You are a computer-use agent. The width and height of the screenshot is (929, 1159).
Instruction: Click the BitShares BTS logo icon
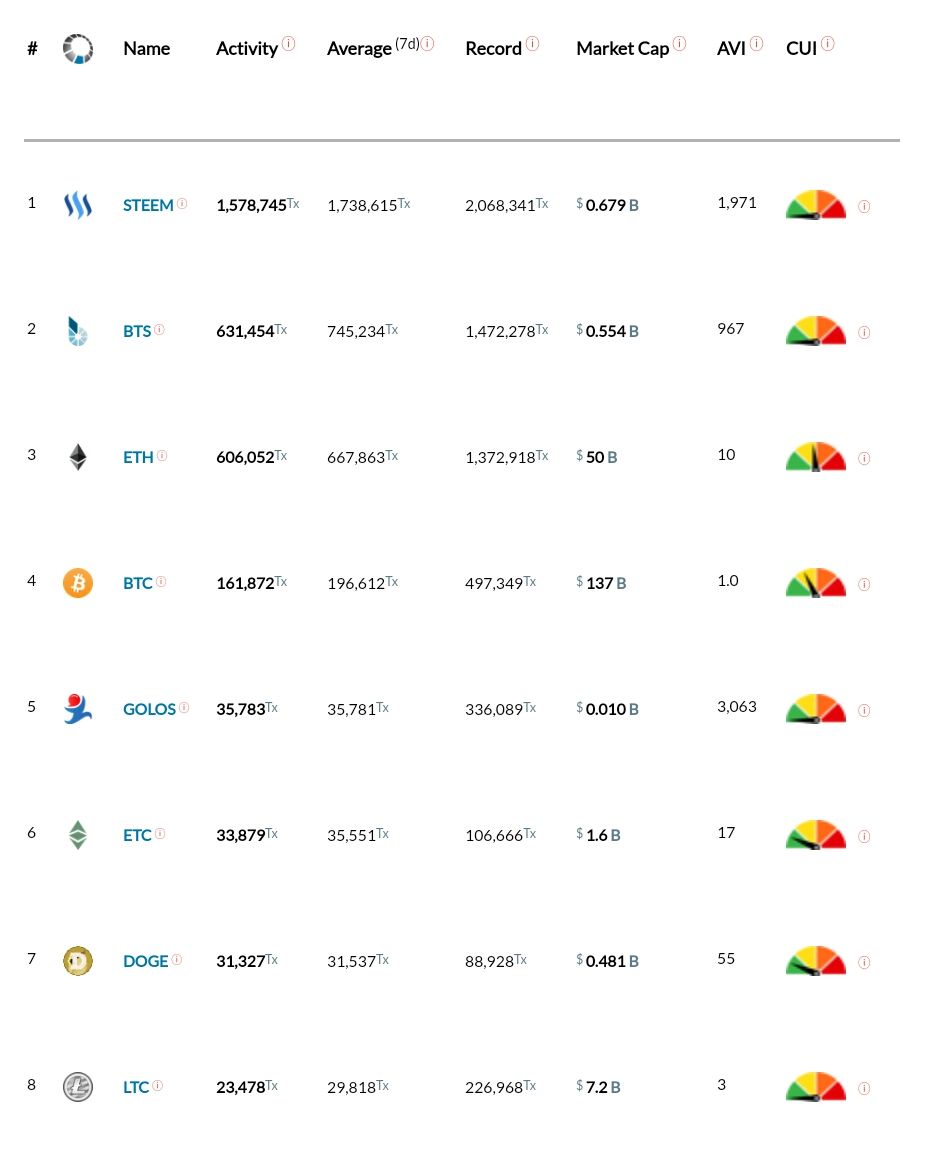[x=78, y=331]
